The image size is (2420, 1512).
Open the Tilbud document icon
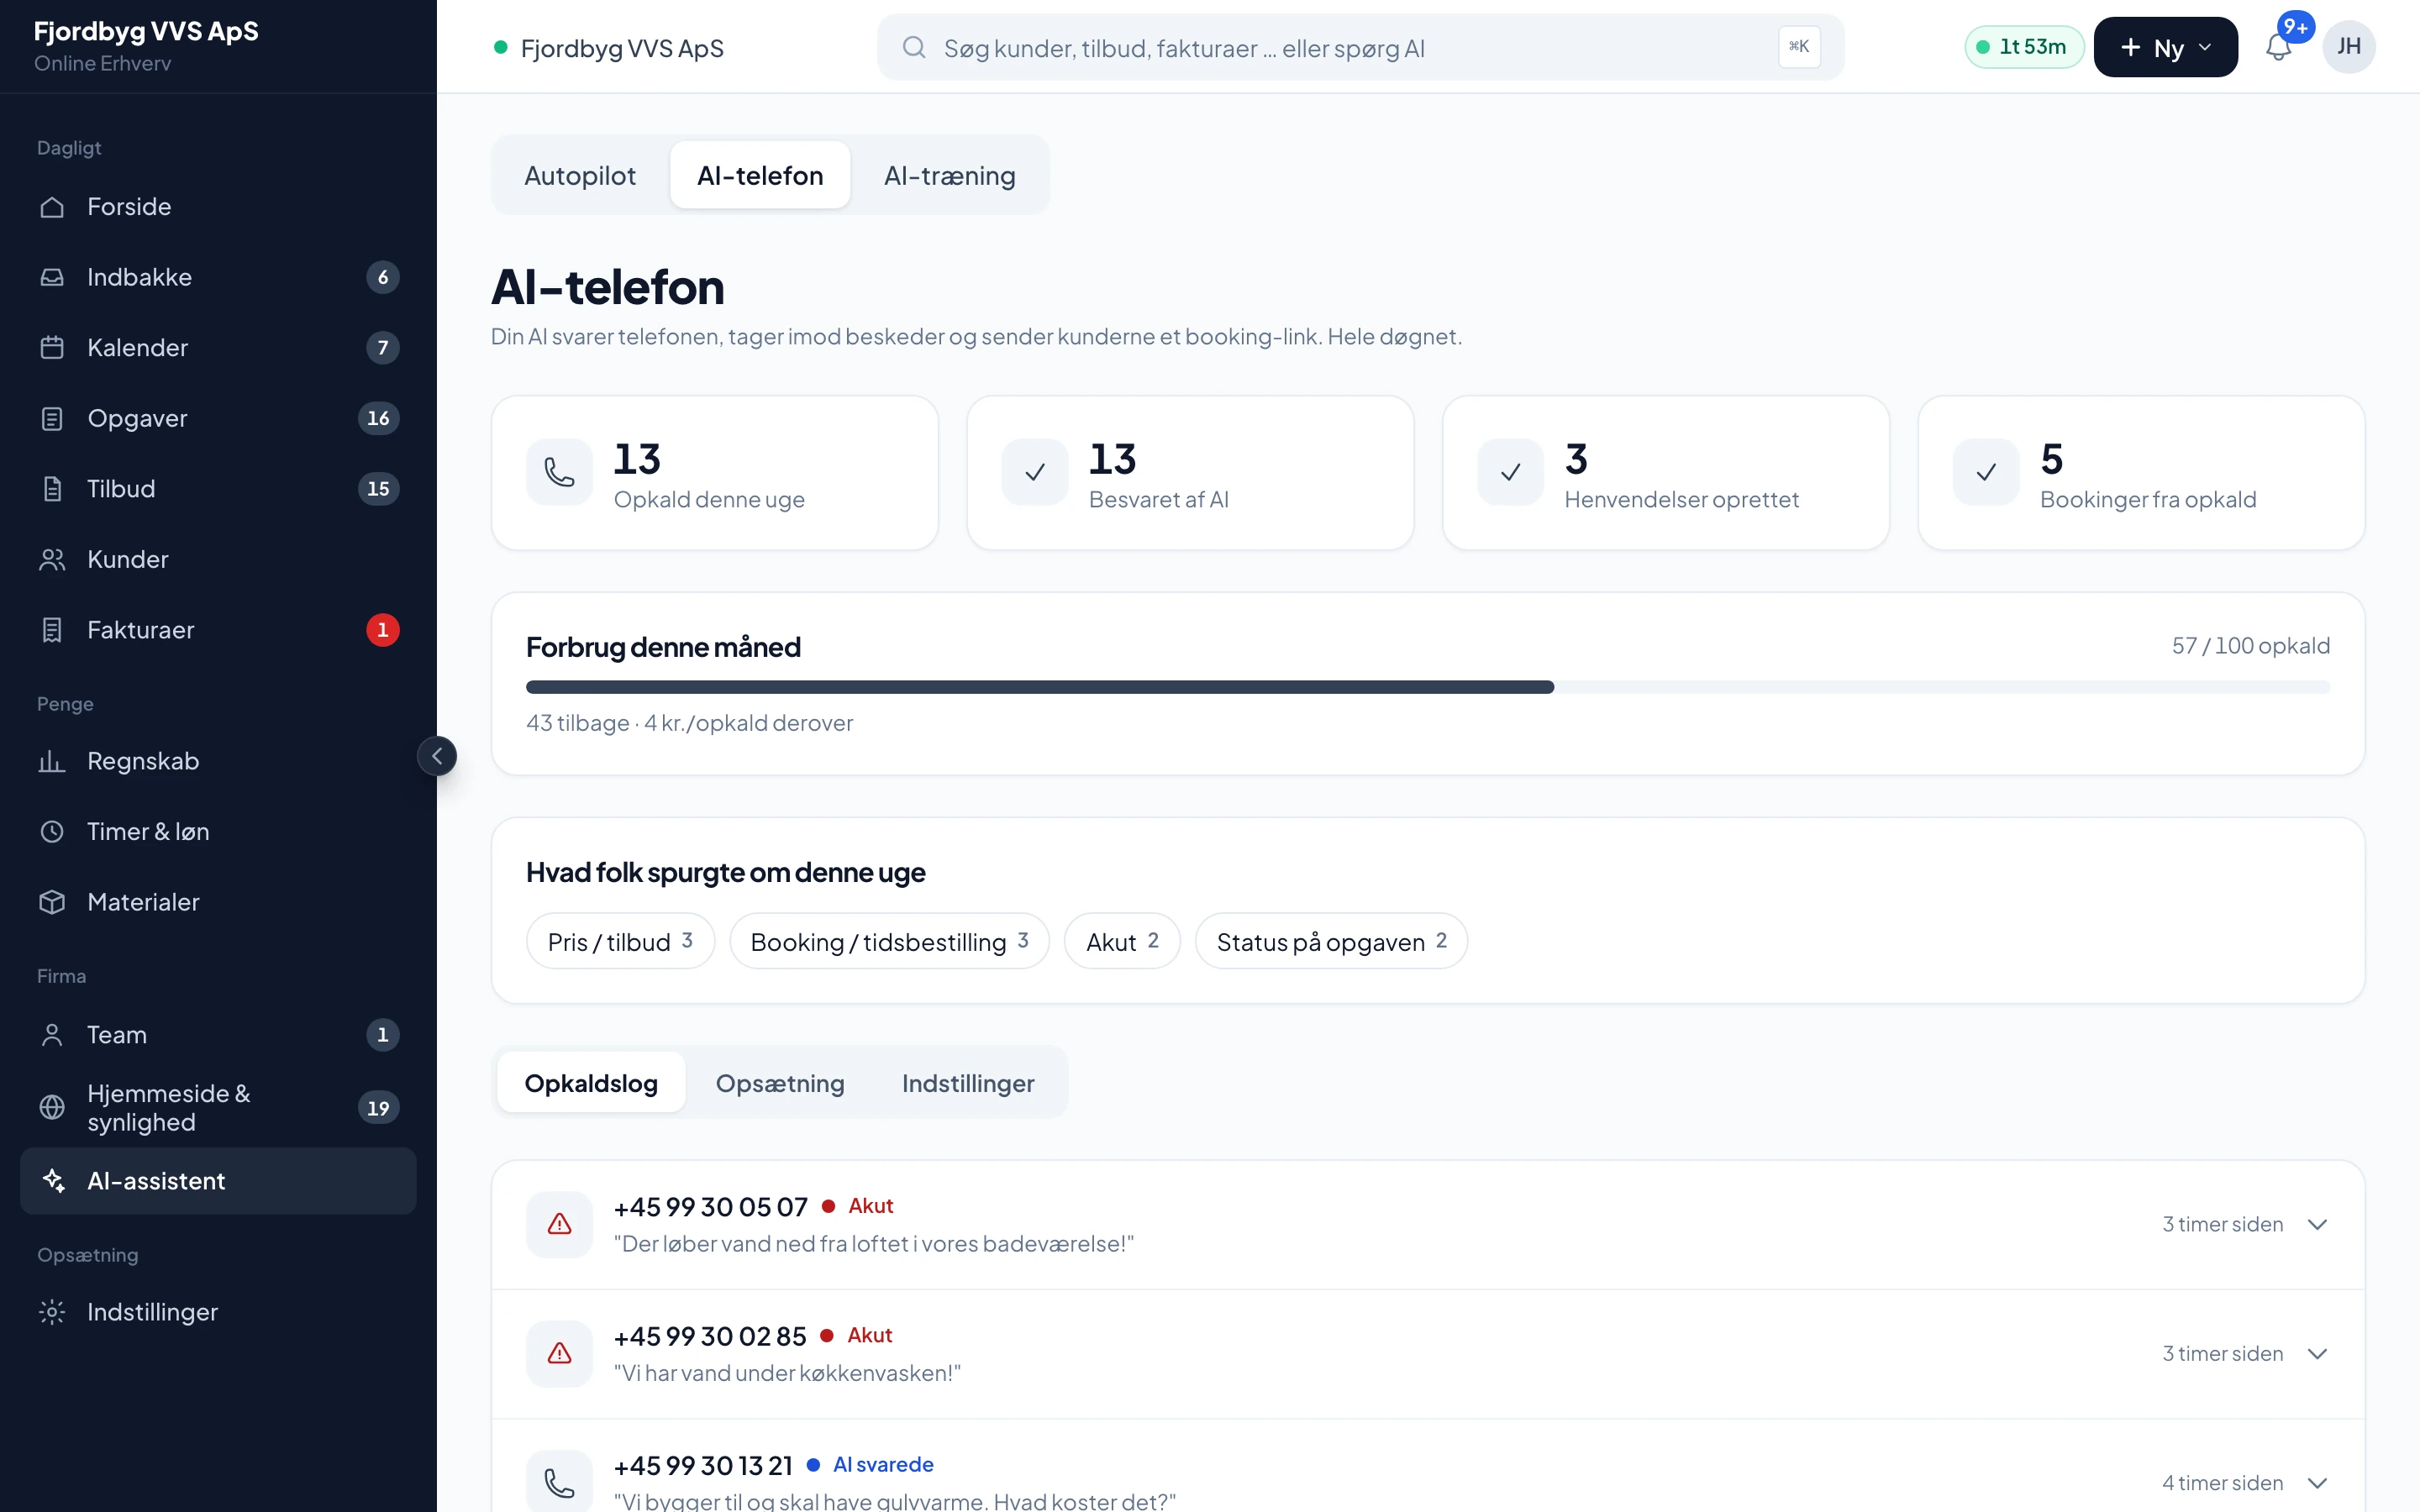coord(52,489)
